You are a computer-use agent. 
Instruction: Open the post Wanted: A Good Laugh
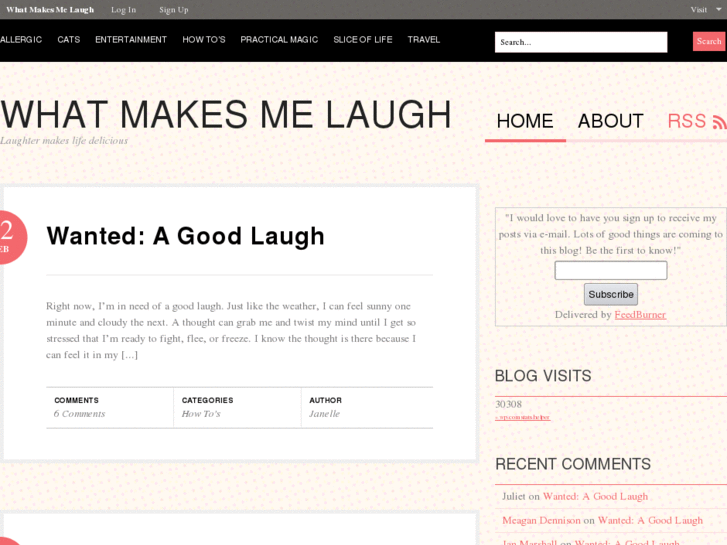click(185, 236)
